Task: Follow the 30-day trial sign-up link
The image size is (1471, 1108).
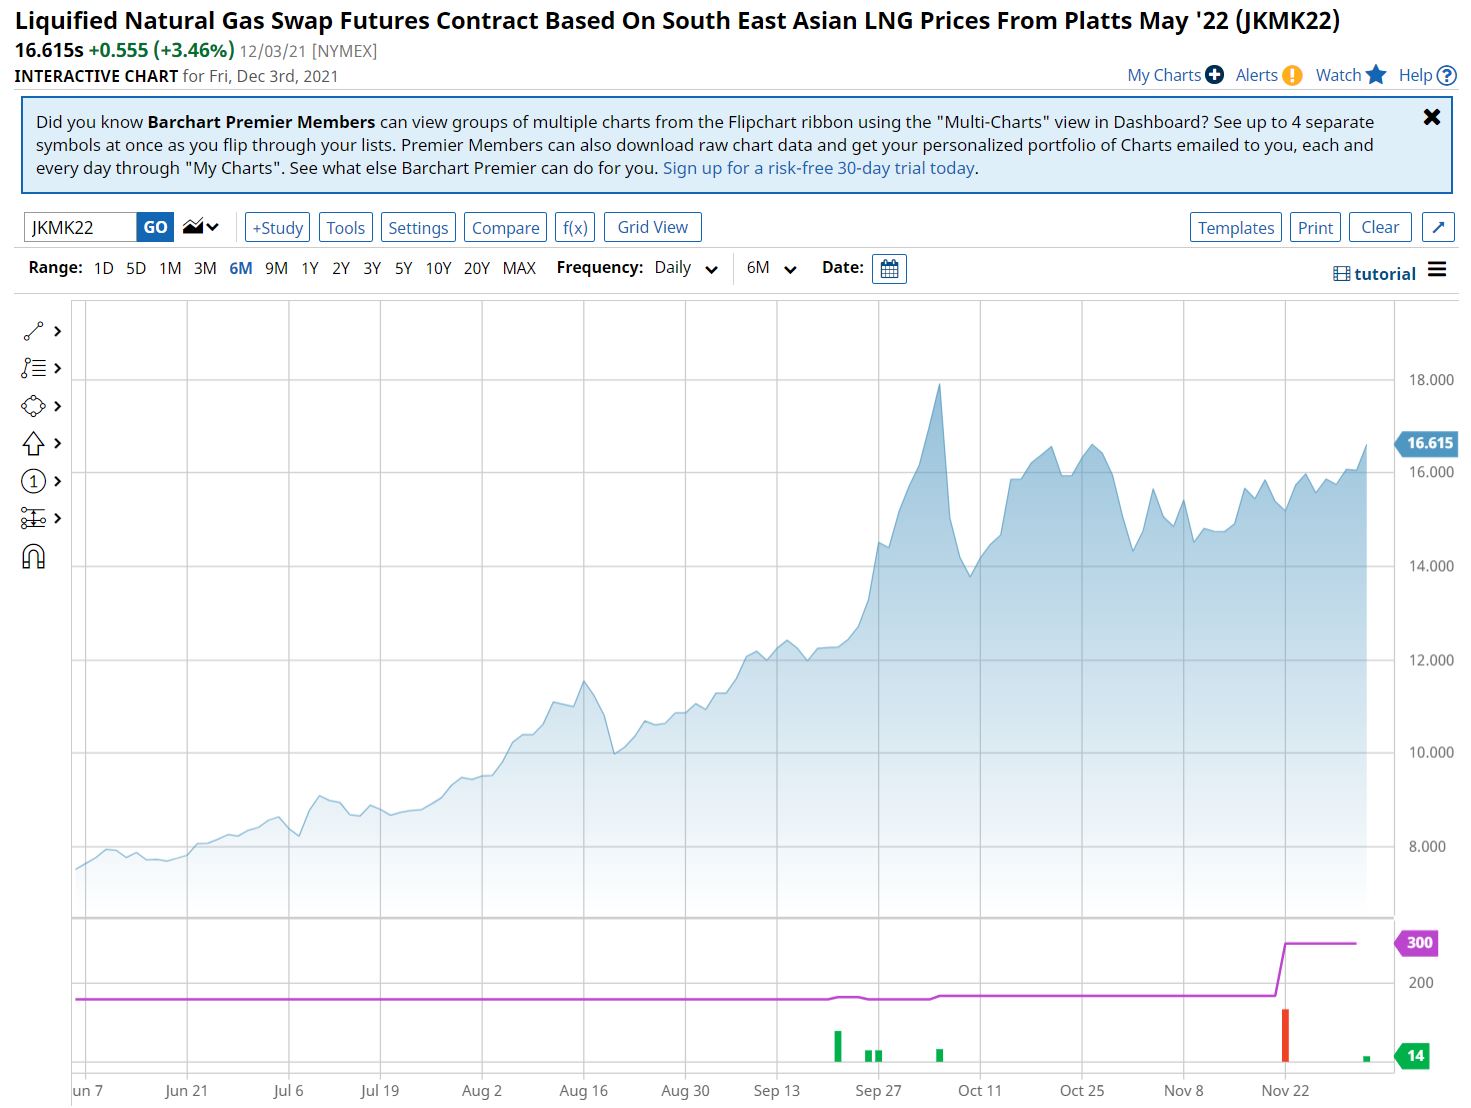Action: pyautogui.click(x=818, y=168)
